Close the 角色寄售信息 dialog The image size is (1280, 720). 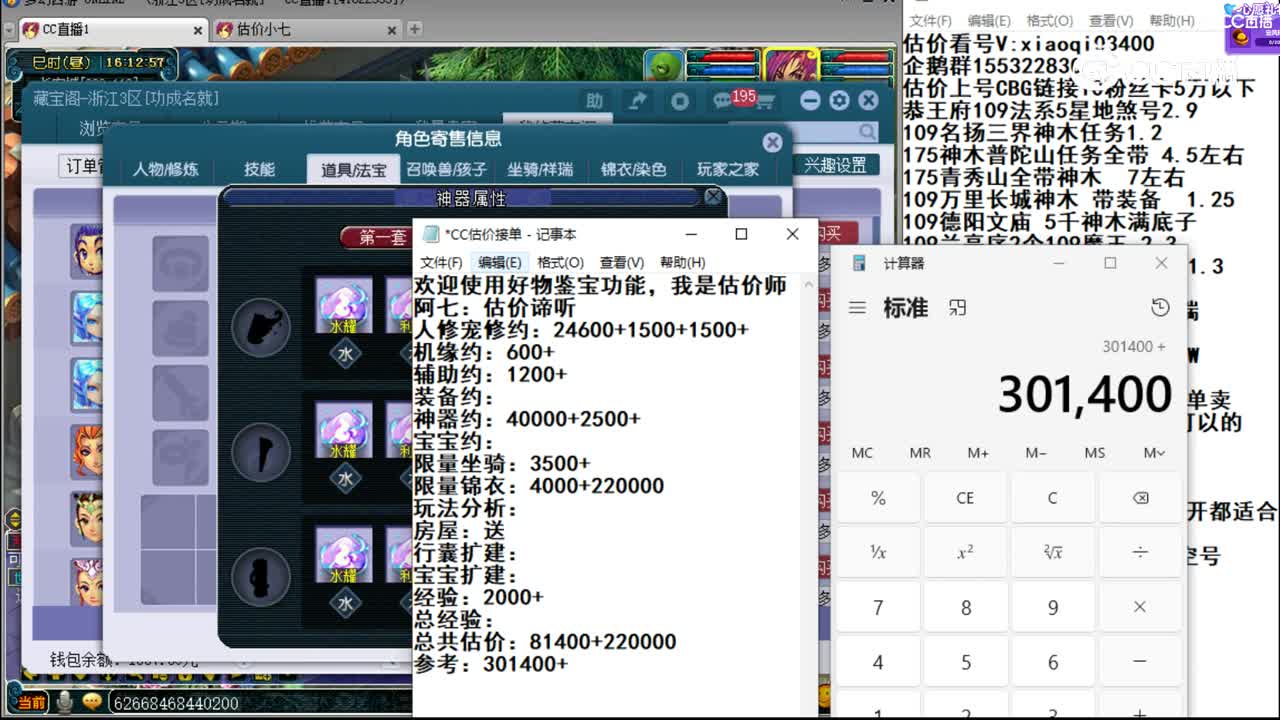(x=772, y=142)
